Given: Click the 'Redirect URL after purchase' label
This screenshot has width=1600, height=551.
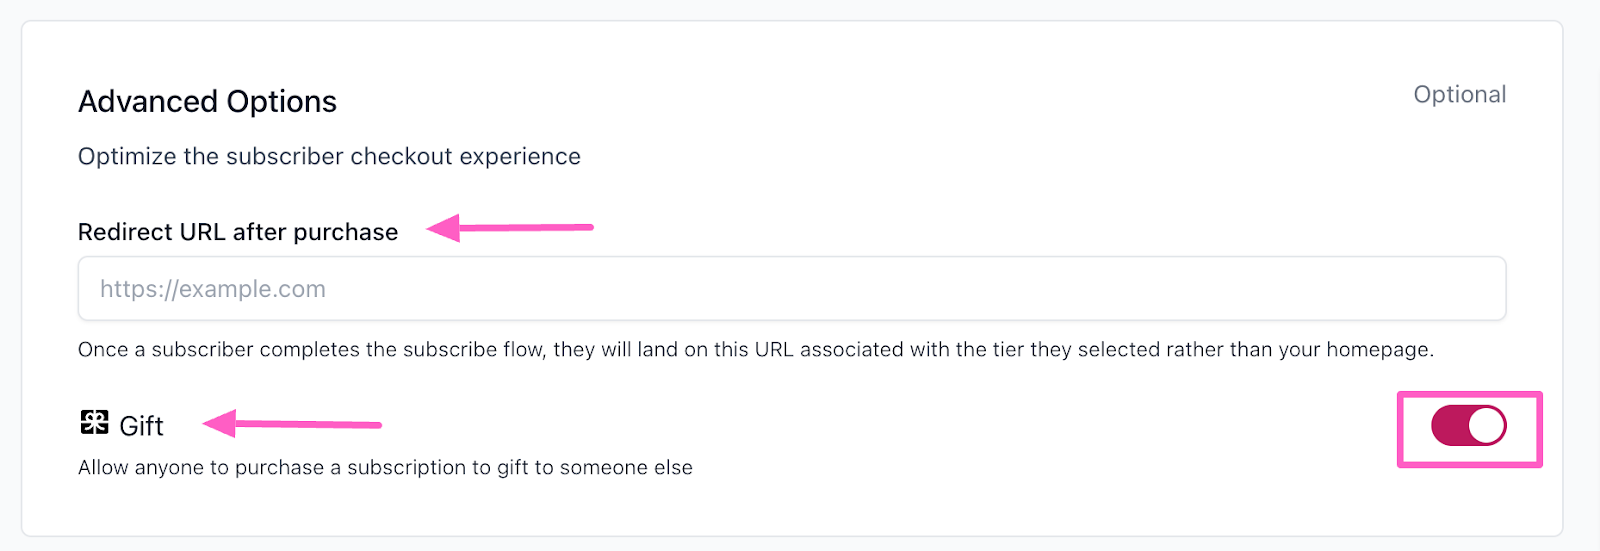Looking at the screenshot, I should tap(238, 232).
